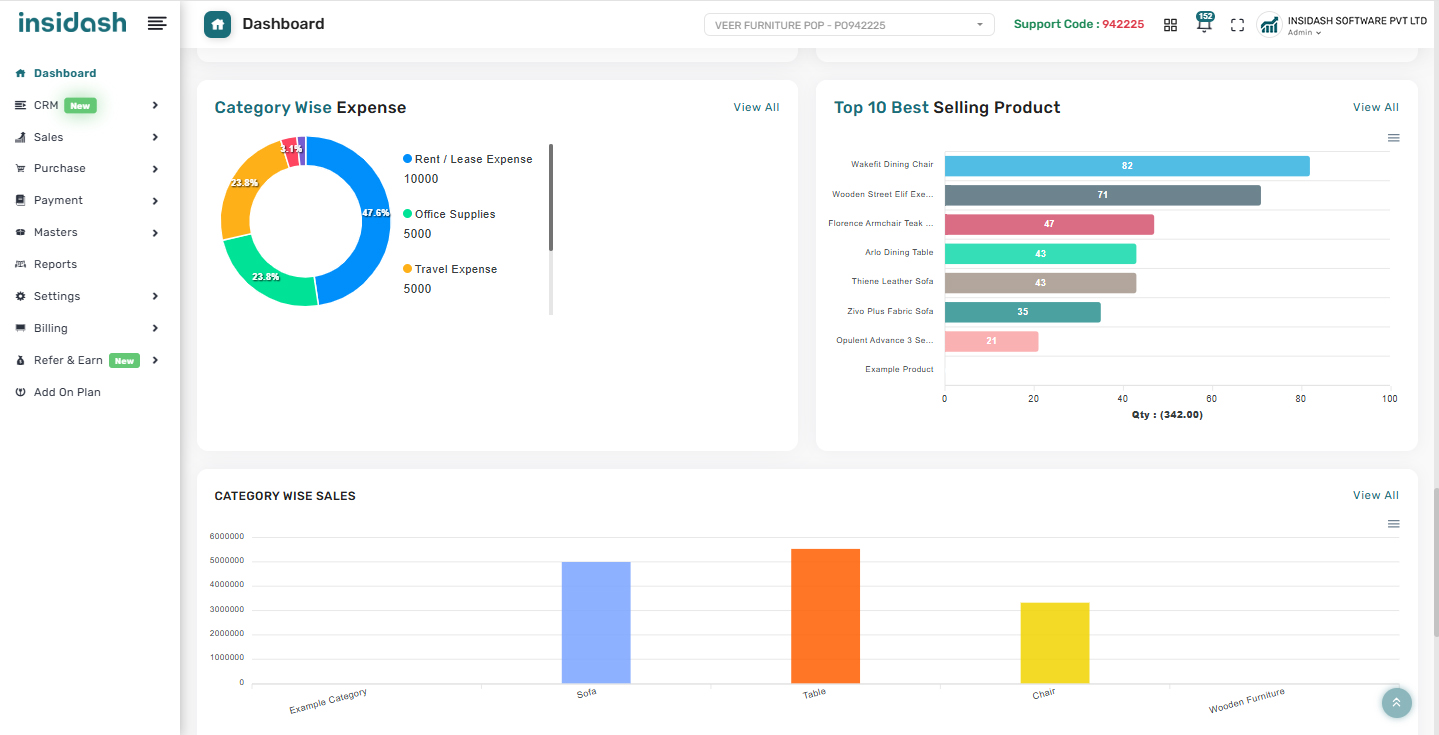Image resolution: width=1439 pixels, height=735 pixels.
Task: Toggle Office Supplies legend item
Action: click(454, 214)
